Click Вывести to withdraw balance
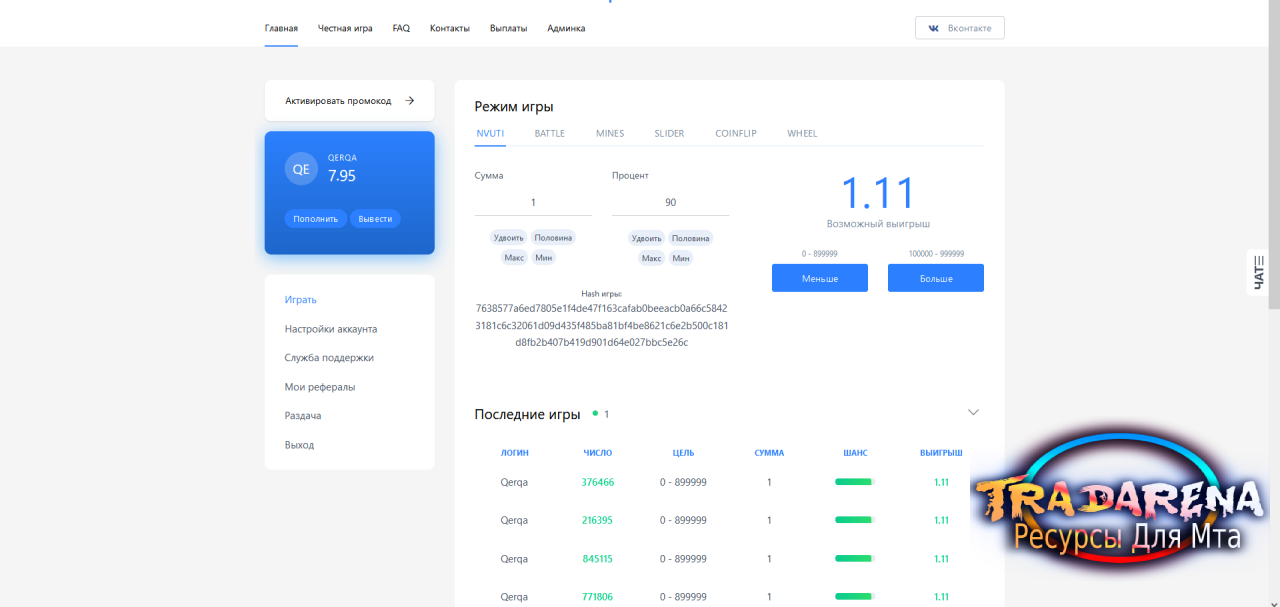 tap(375, 218)
